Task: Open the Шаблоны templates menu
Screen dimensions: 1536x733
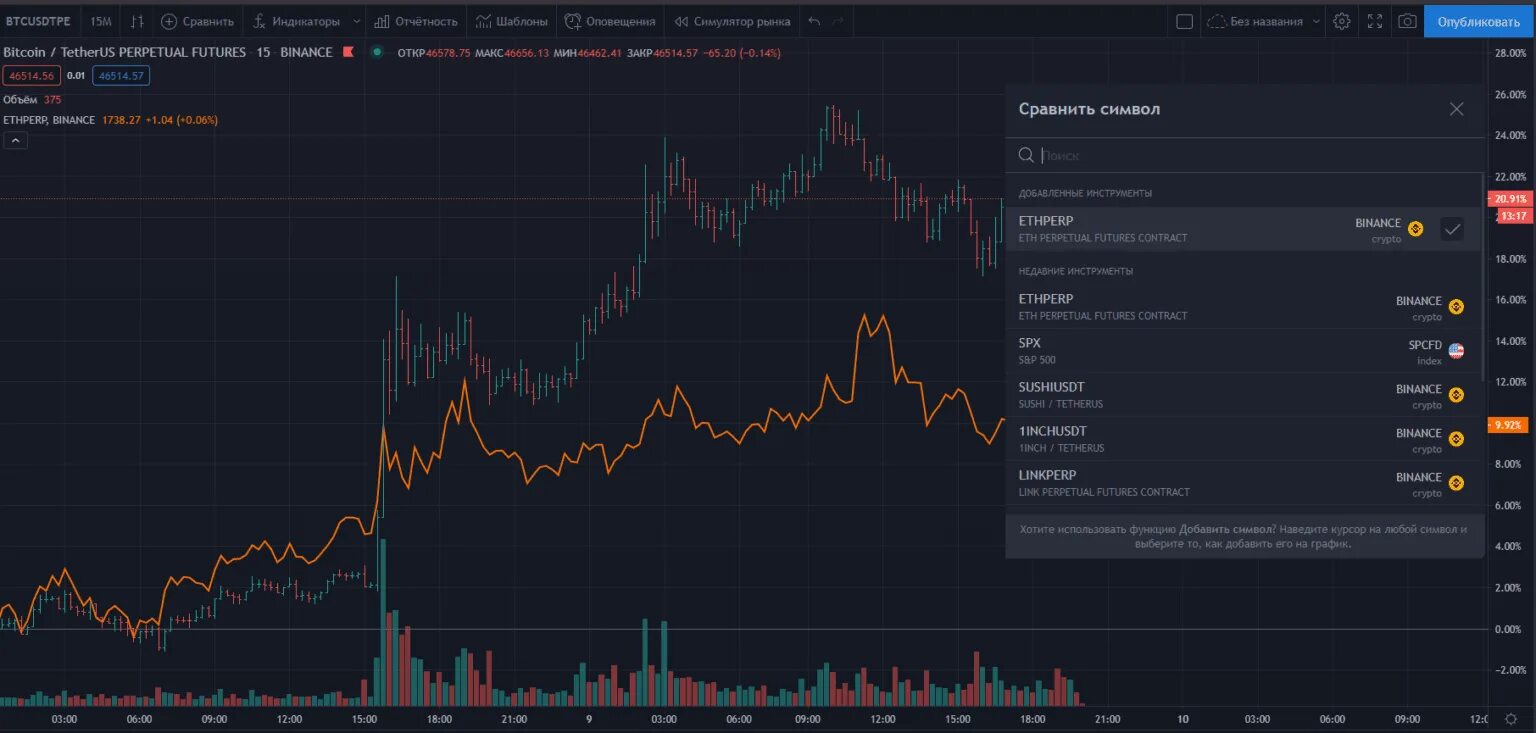Action: click(511, 21)
